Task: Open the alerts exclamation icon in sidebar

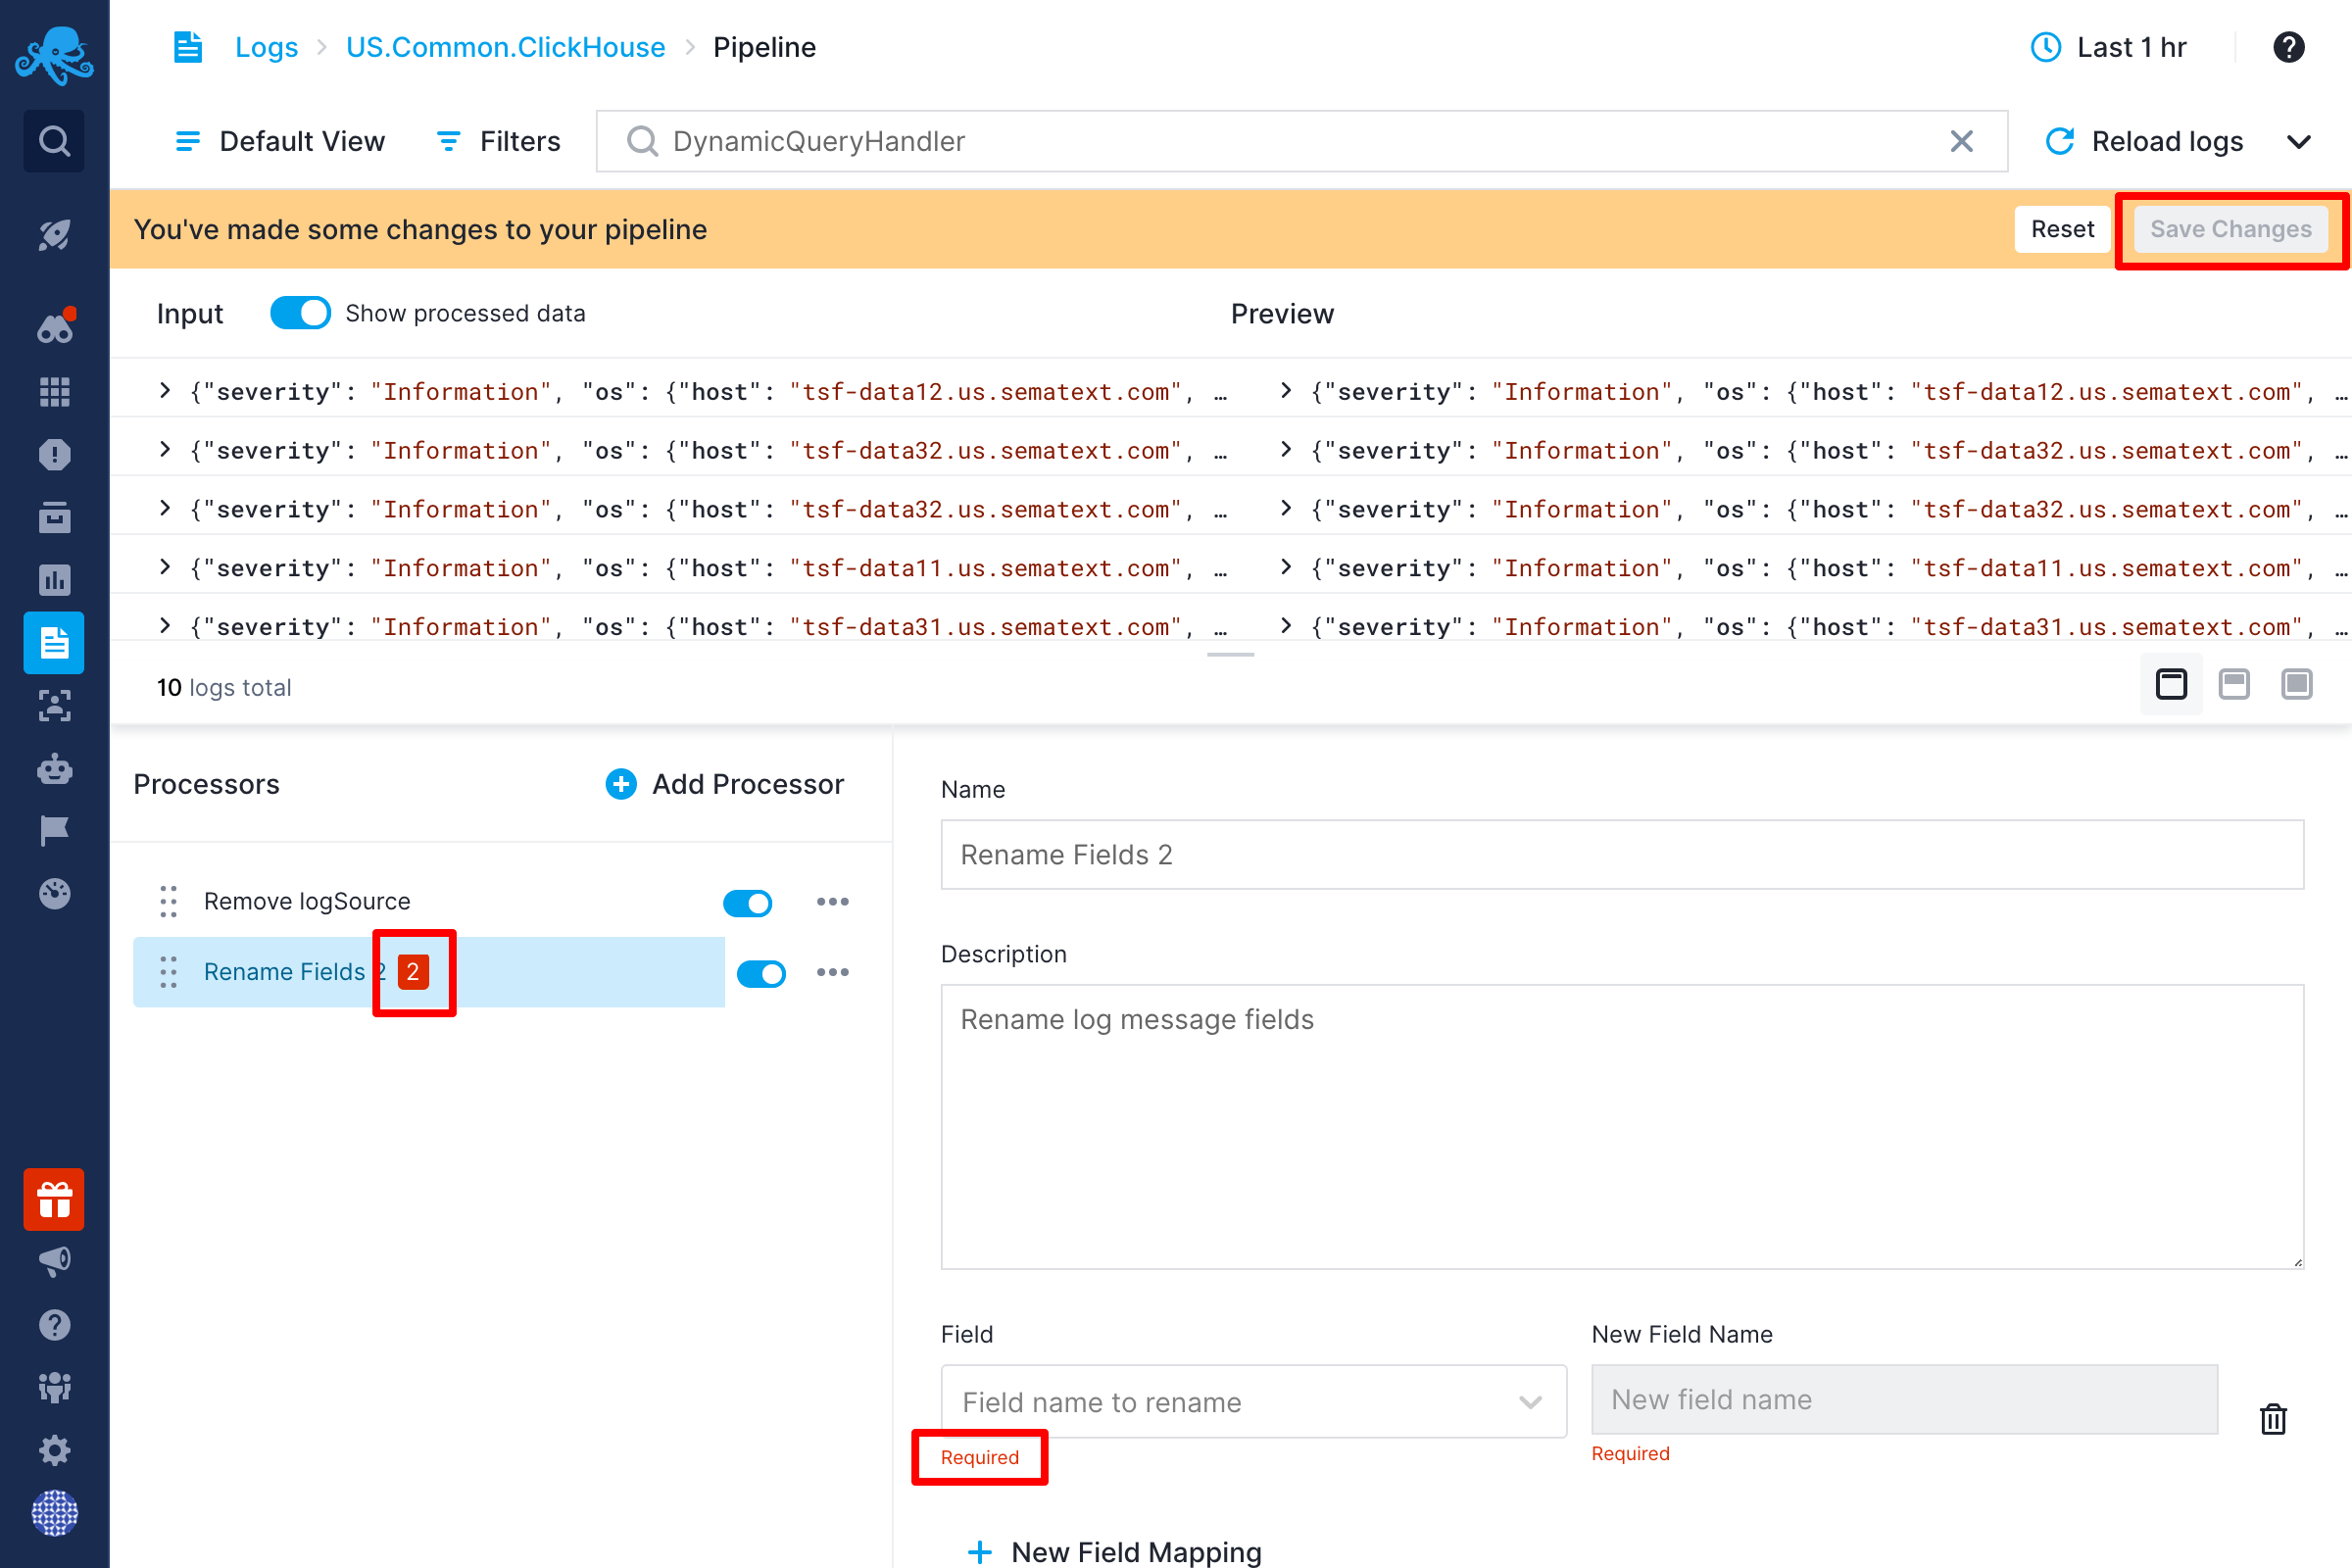Action: tap(54, 454)
